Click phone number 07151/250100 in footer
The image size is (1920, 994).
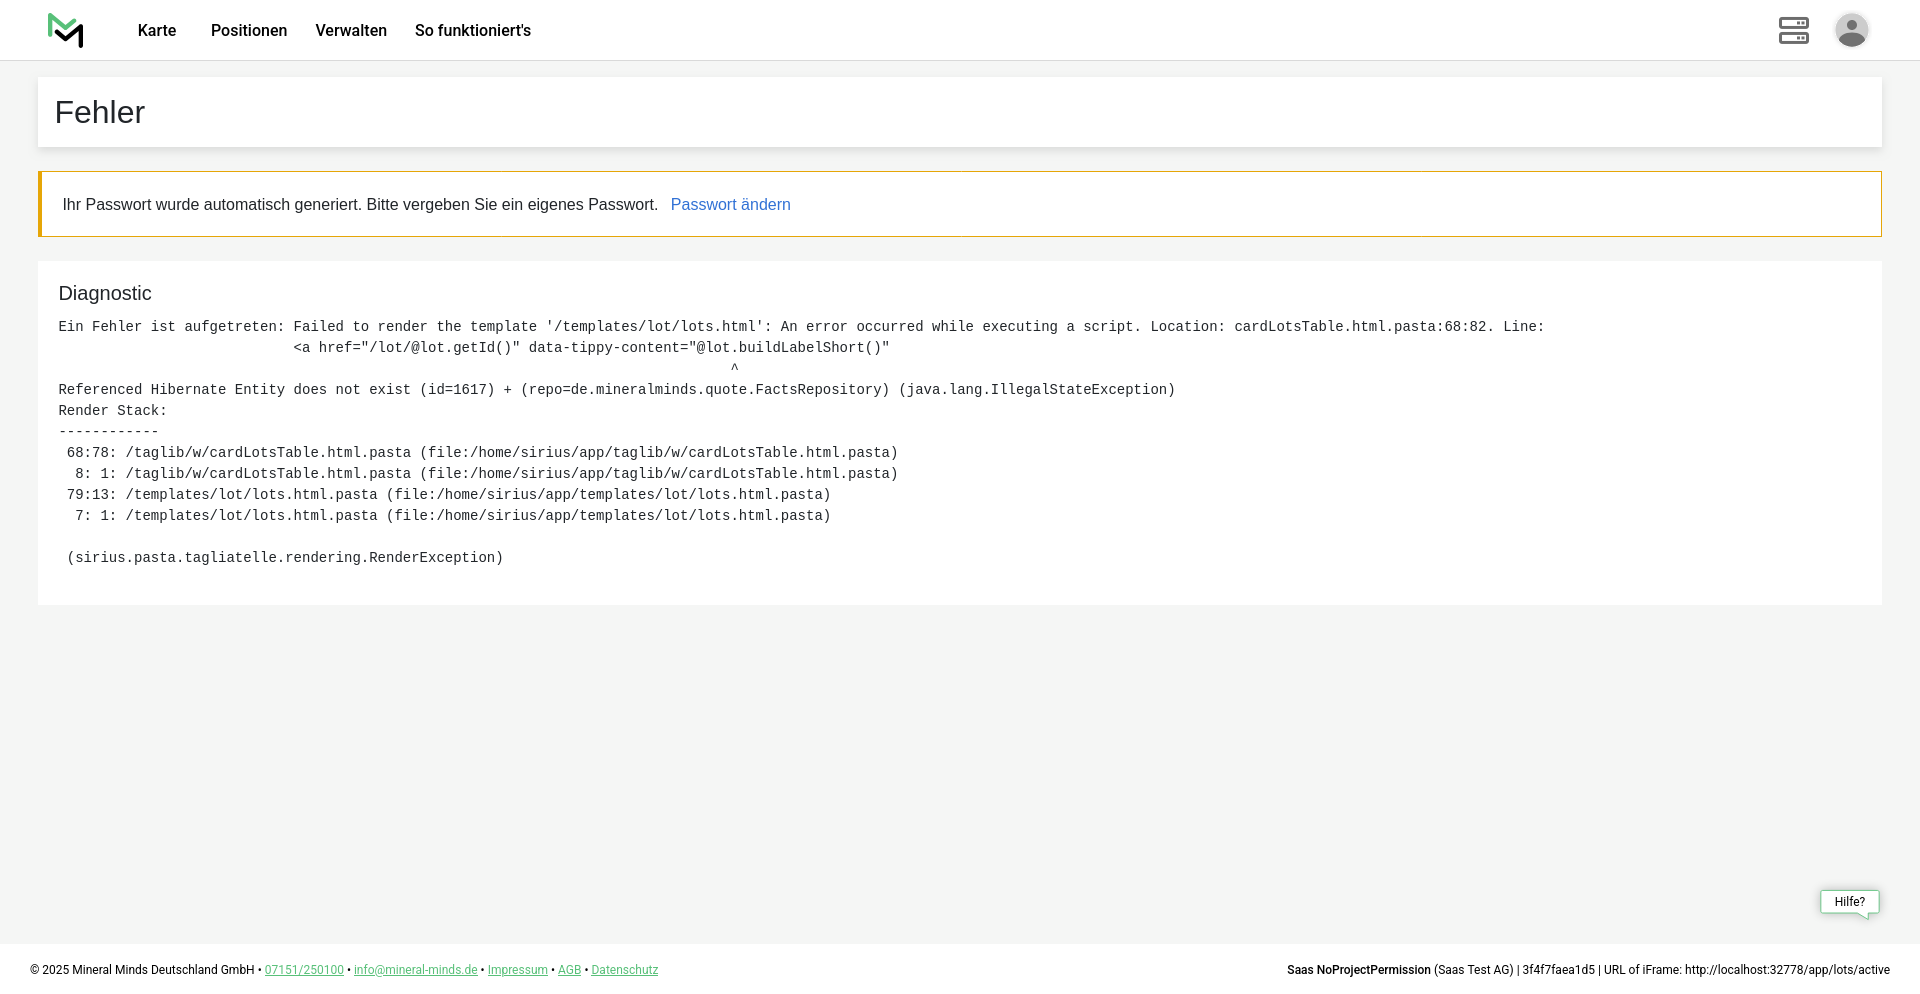(304, 970)
